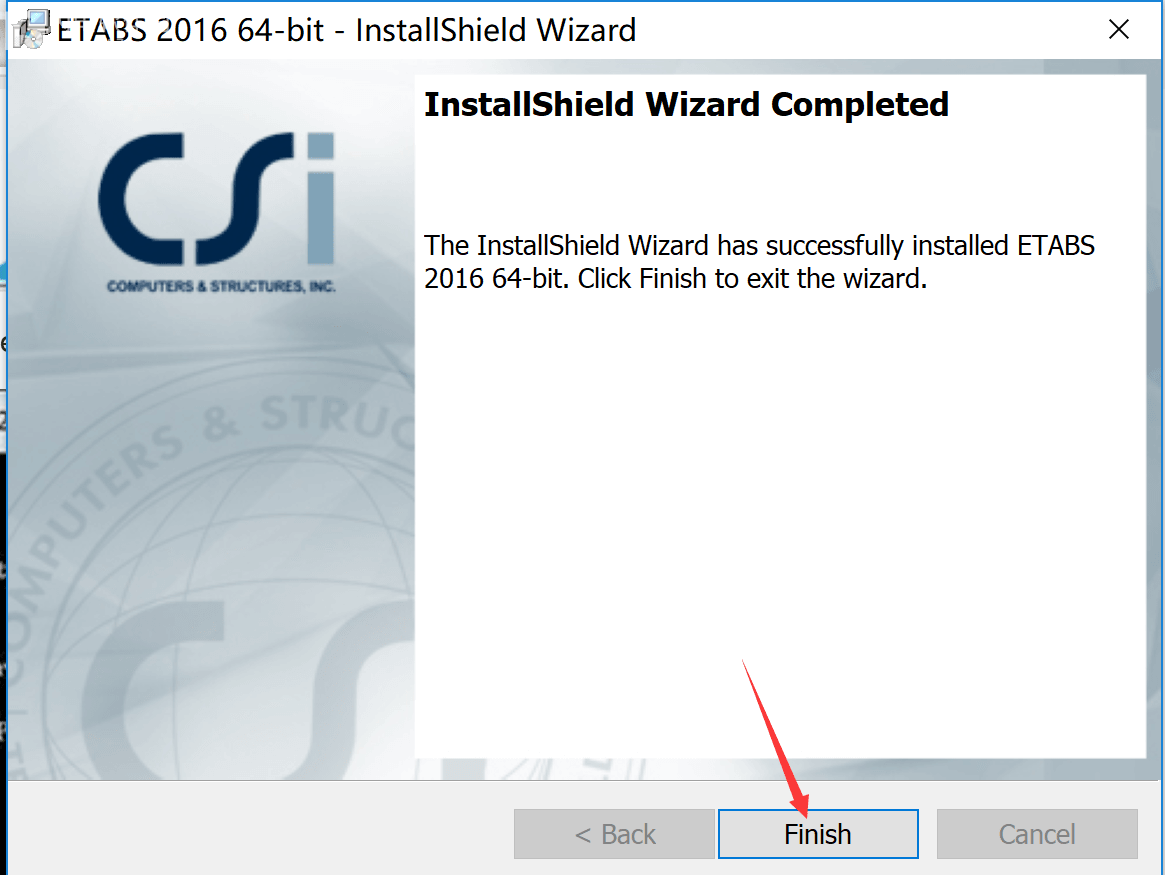Click the successfully installed ETABS message text
The width and height of the screenshot is (1165, 875).
759,261
